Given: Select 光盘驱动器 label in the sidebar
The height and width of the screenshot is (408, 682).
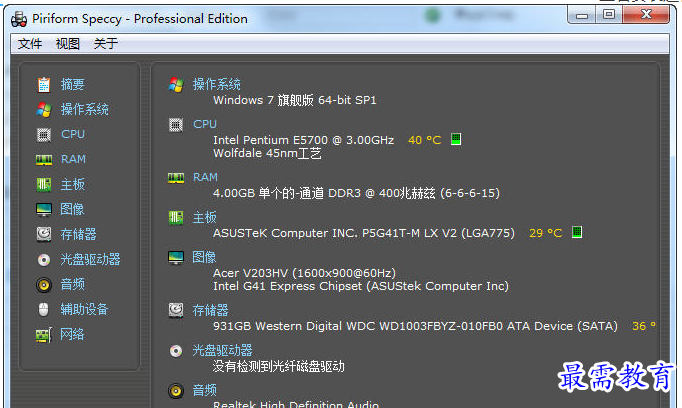Looking at the screenshot, I should coord(90,260).
